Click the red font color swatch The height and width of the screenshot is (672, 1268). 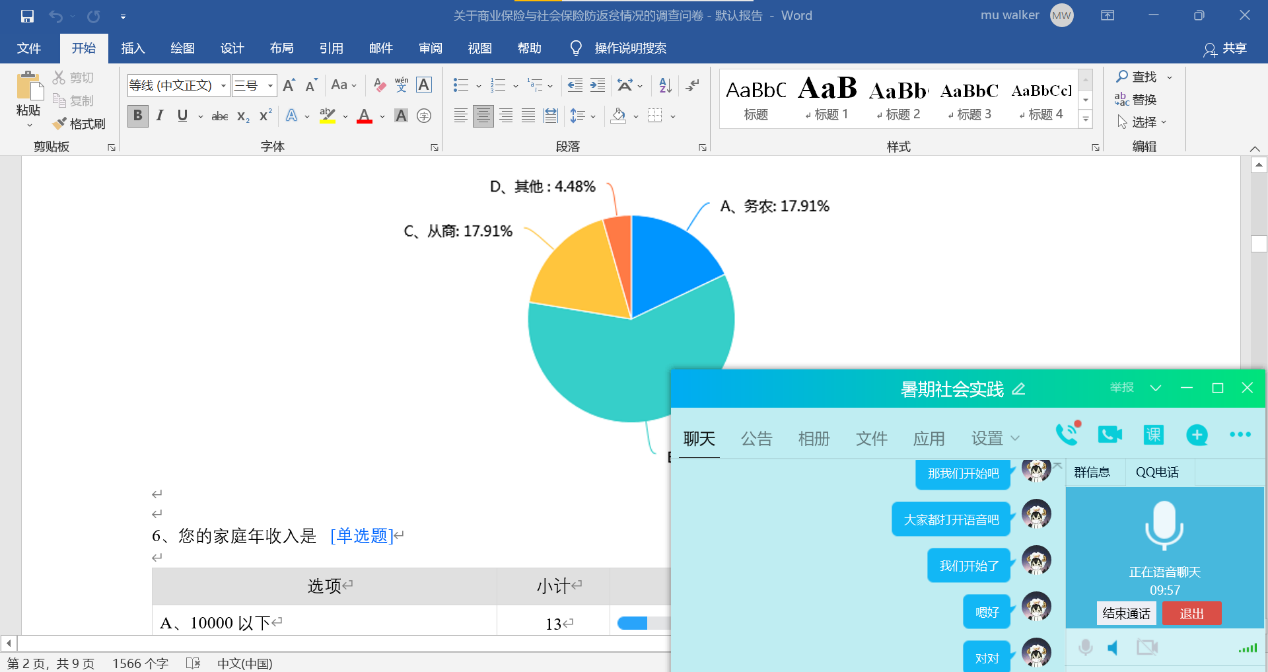[364, 116]
